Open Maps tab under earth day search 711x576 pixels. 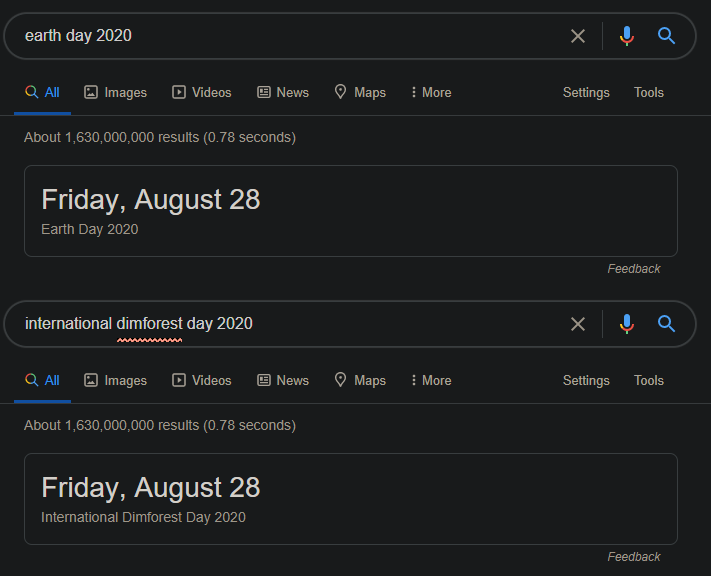(x=360, y=93)
